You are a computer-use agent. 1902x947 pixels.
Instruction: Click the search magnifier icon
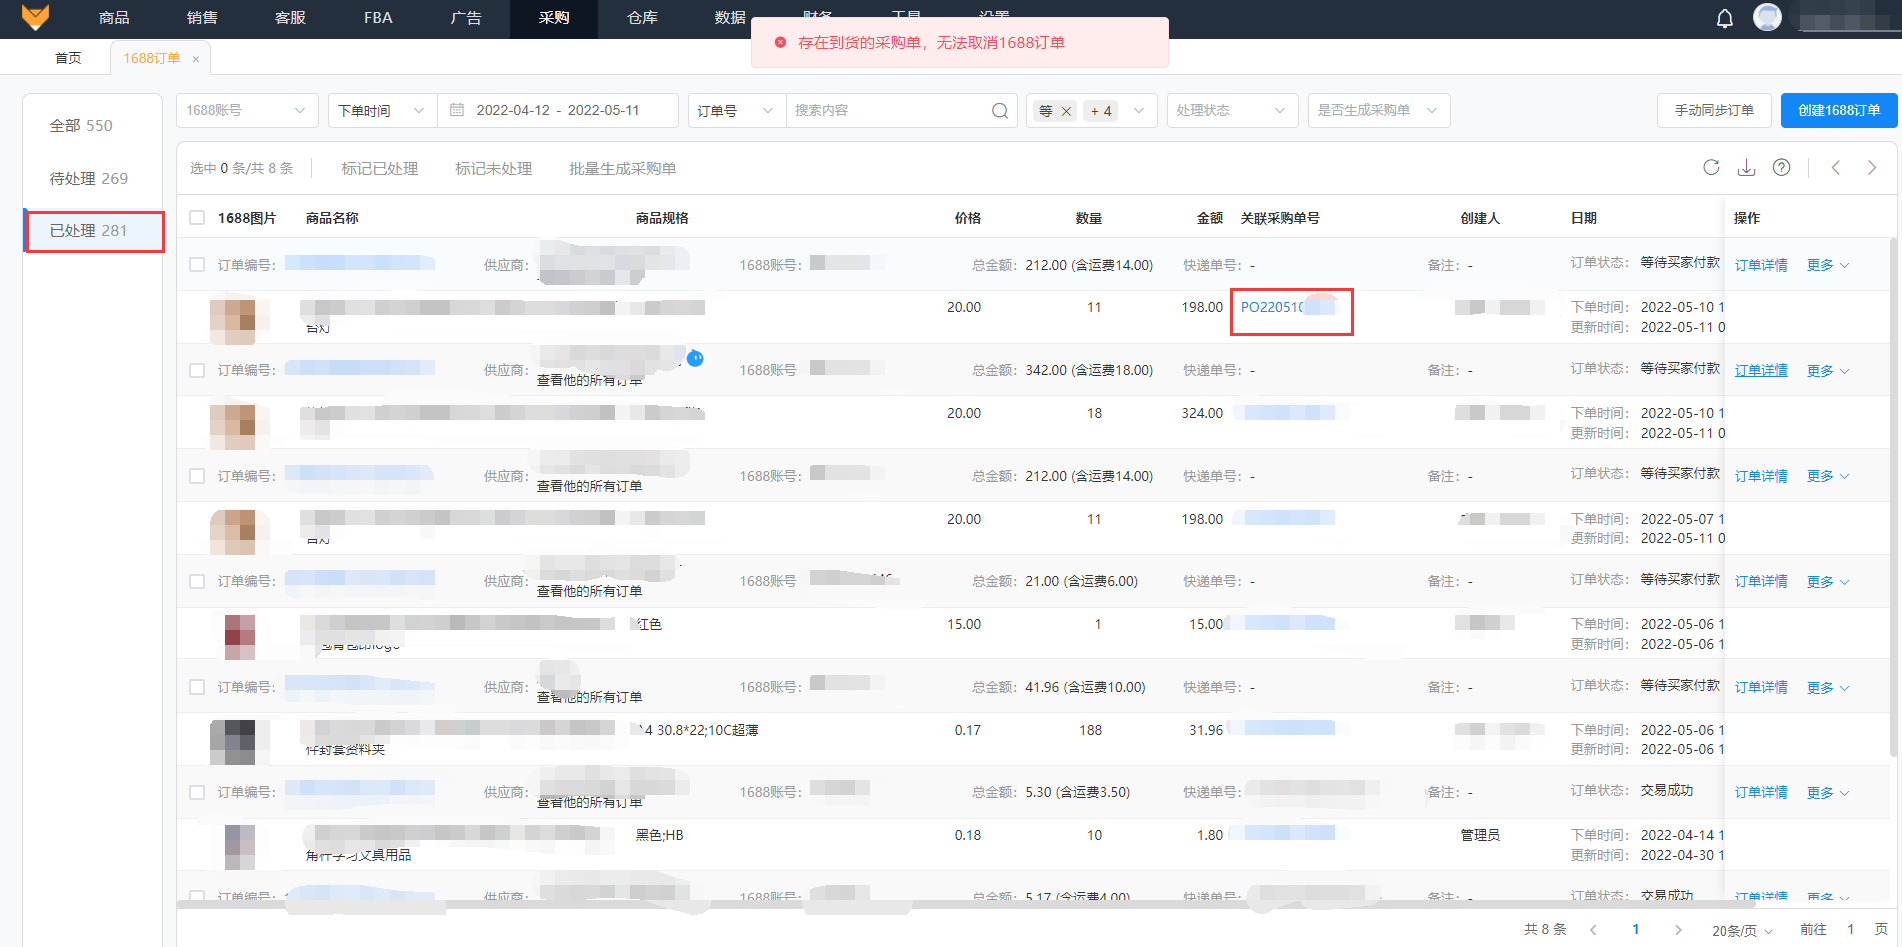pyautogui.click(x=1000, y=110)
